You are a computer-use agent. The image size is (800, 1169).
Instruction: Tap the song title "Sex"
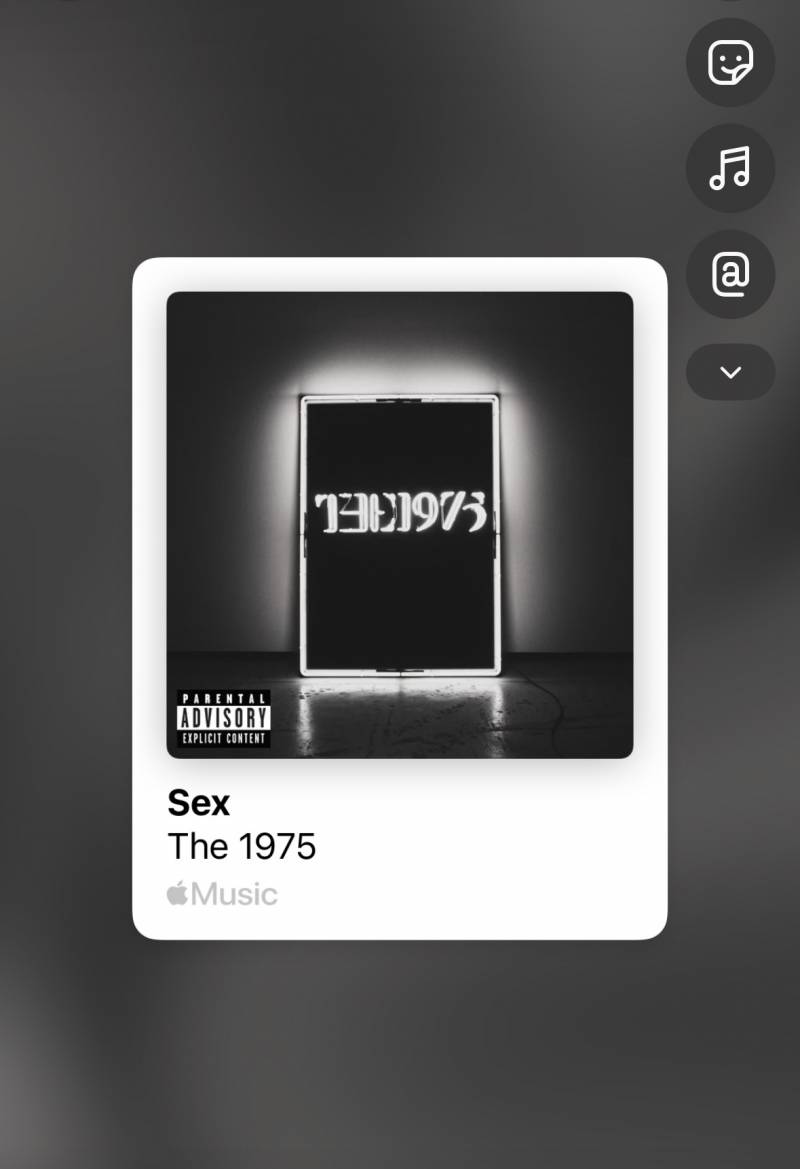(198, 803)
